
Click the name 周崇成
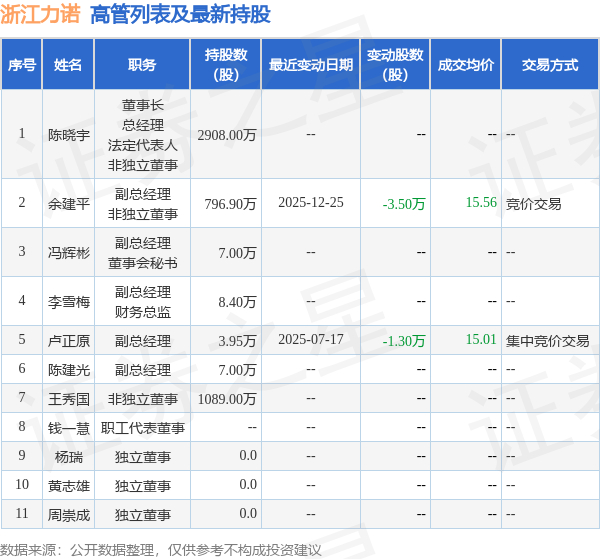coord(69,515)
